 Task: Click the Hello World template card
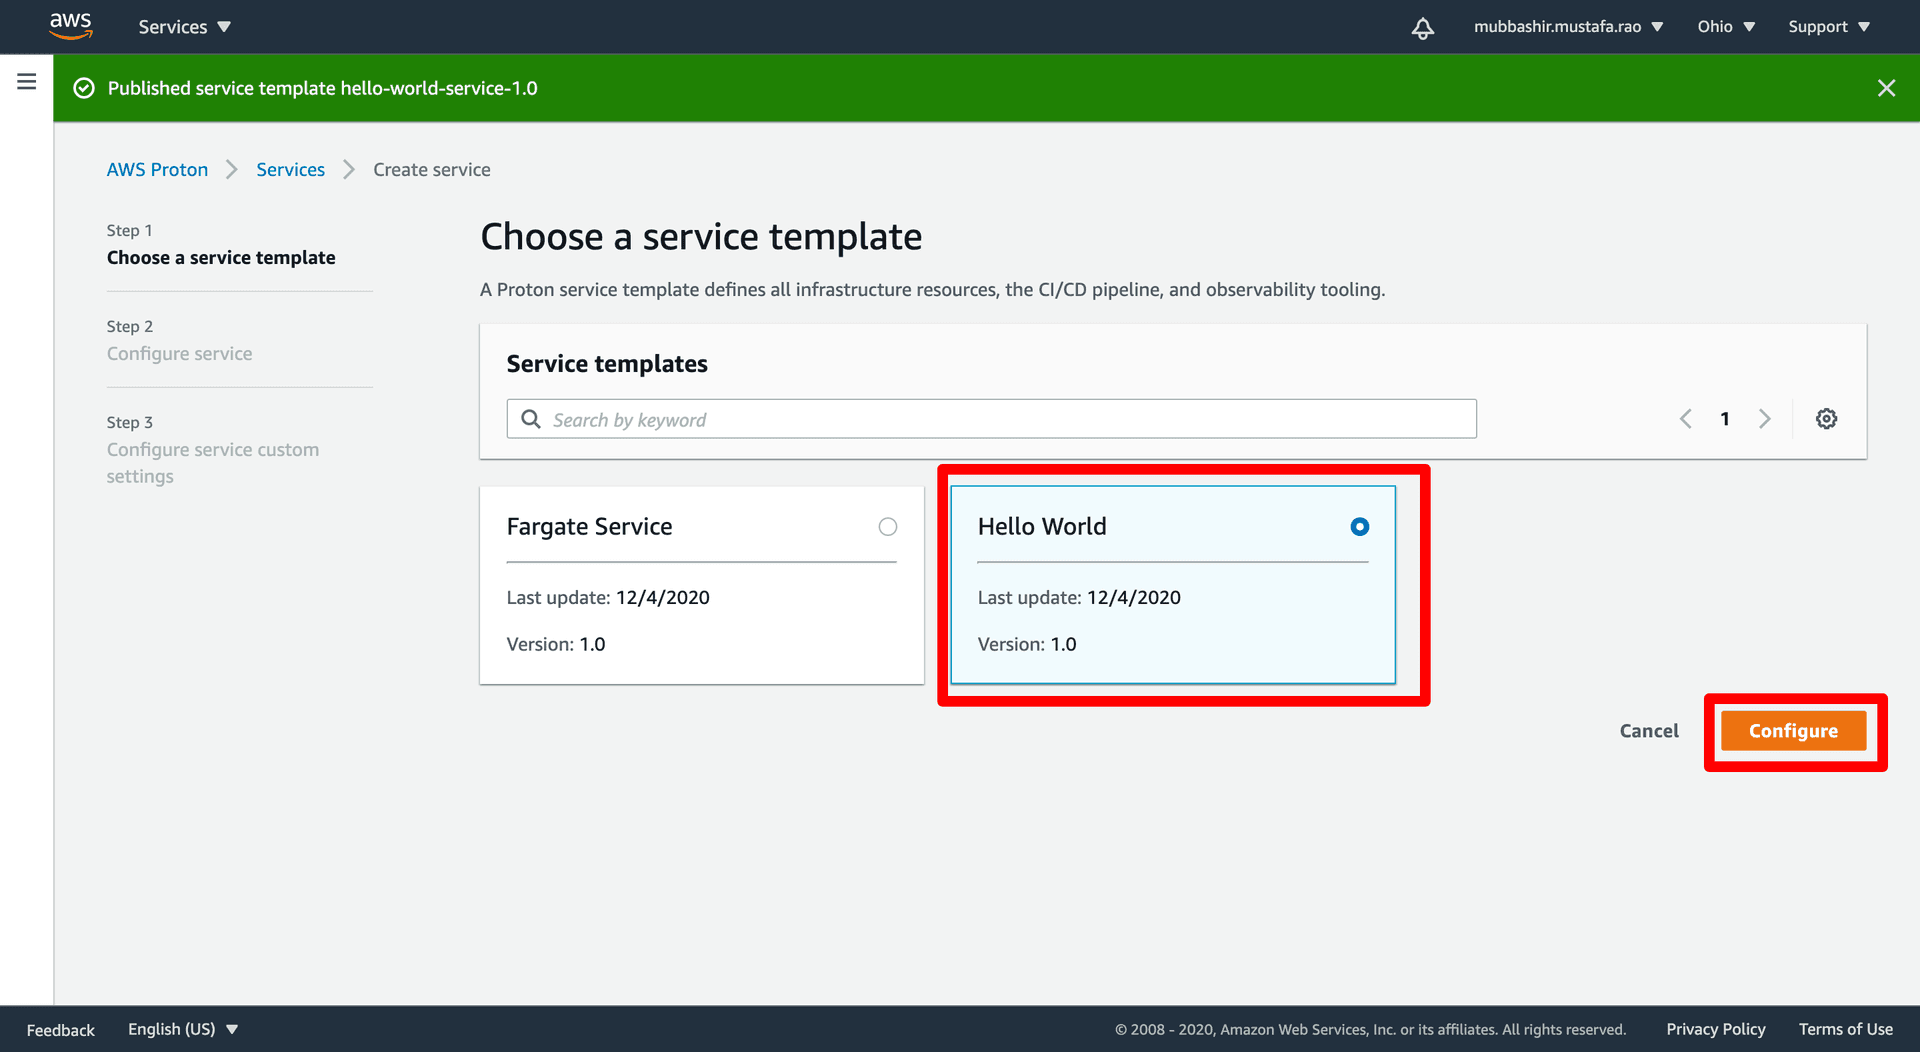pyautogui.click(x=1172, y=586)
